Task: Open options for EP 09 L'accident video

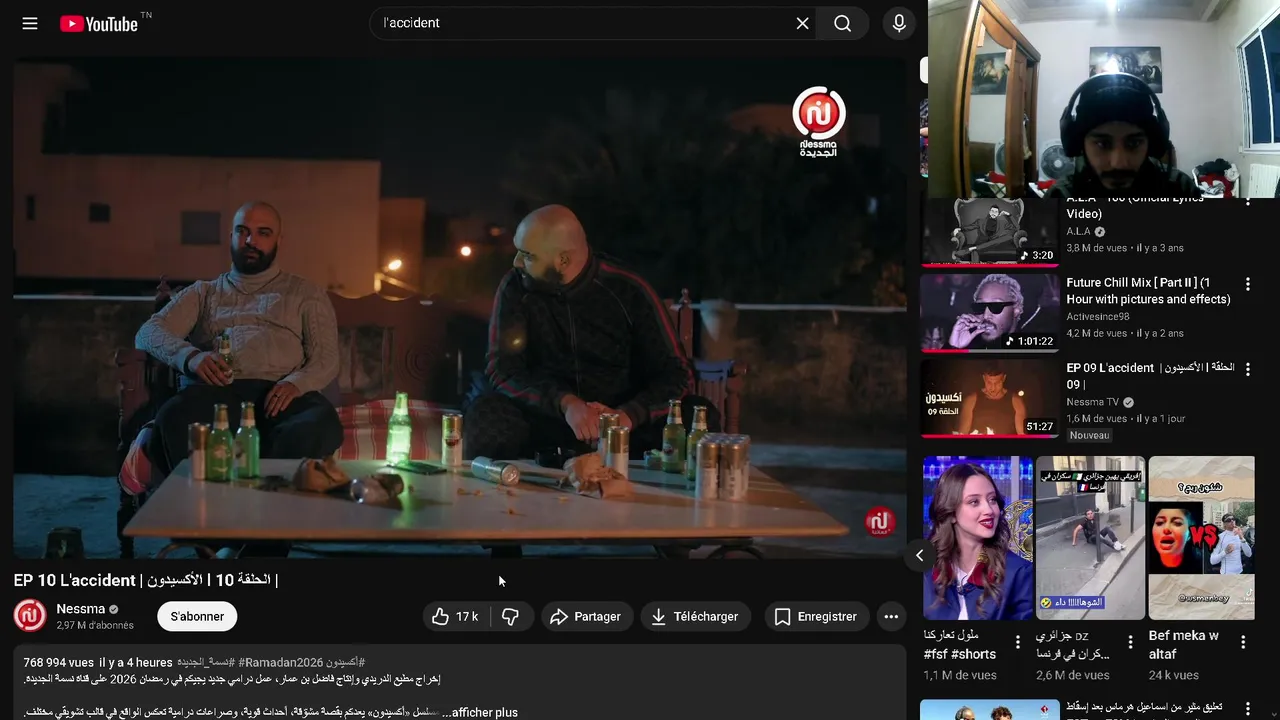Action: pyautogui.click(x=1247, y=370)
